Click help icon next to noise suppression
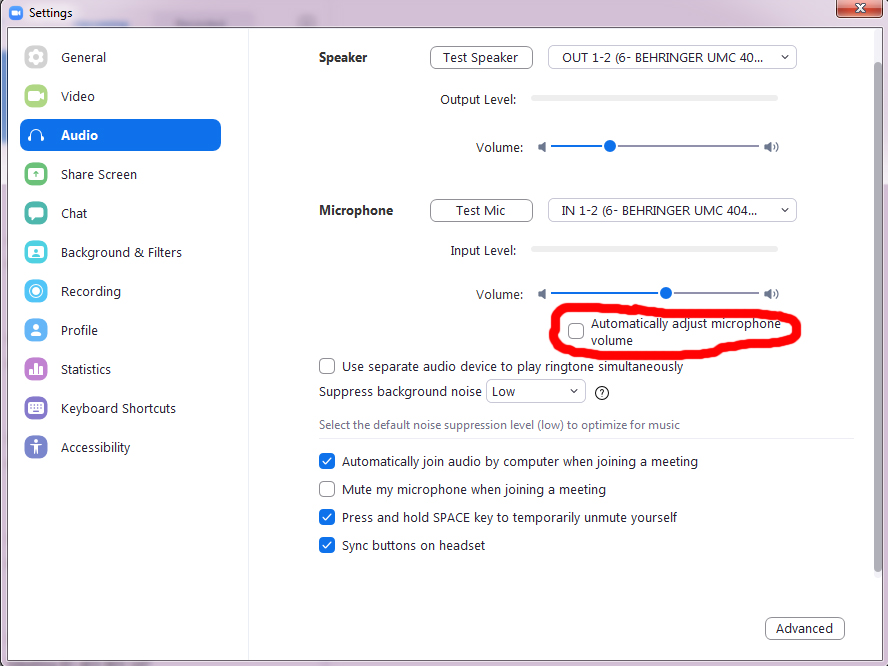The width and height of the screenshot is (888, 666). coord(602,392)
